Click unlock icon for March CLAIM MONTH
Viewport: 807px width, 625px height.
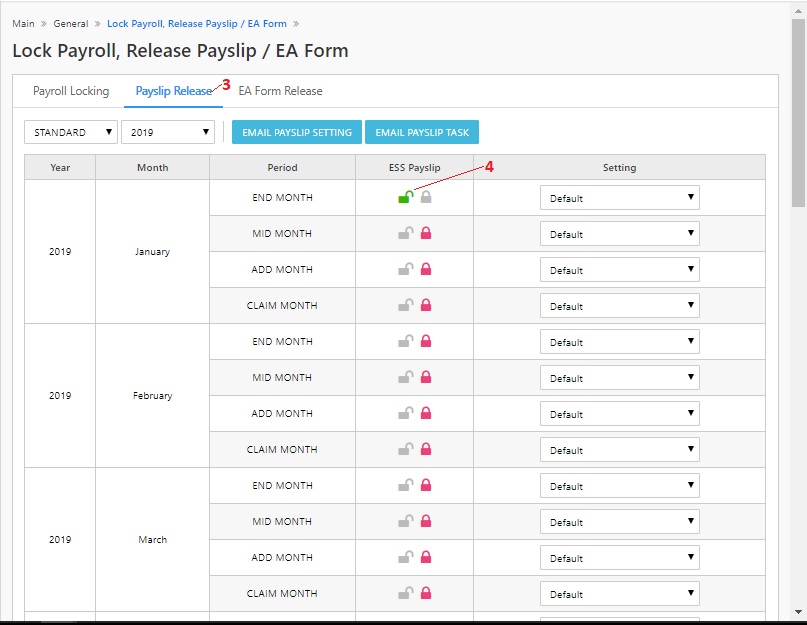pos(406,594)
